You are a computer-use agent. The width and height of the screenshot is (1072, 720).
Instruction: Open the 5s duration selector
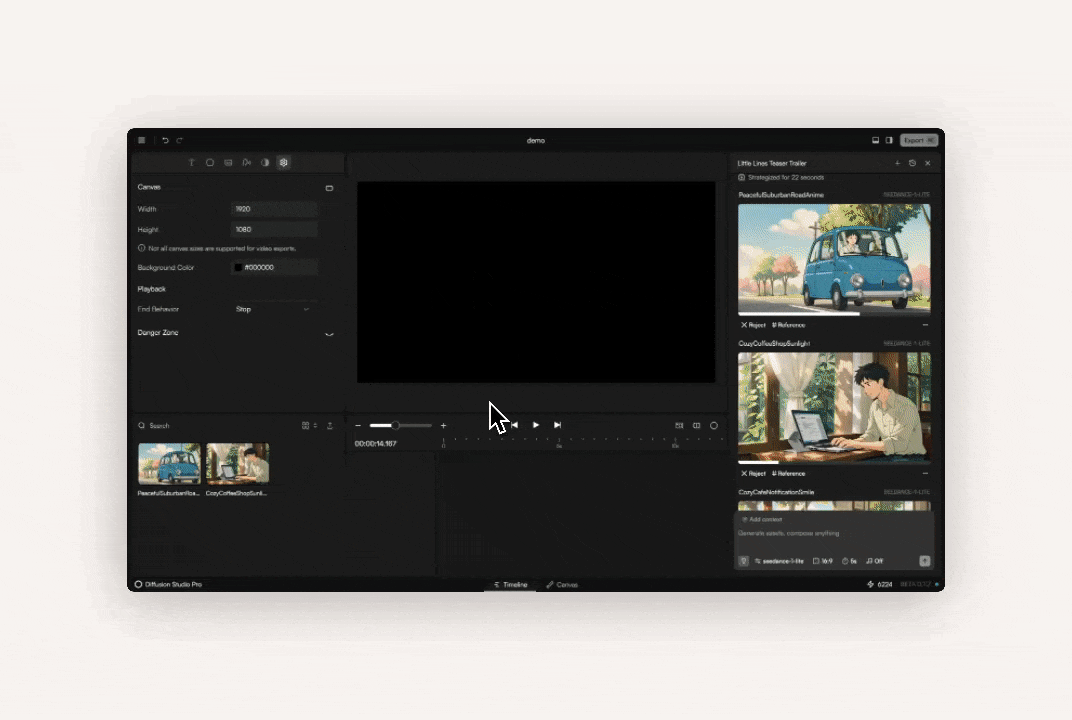pyautogui.click(x=849, y=561)
